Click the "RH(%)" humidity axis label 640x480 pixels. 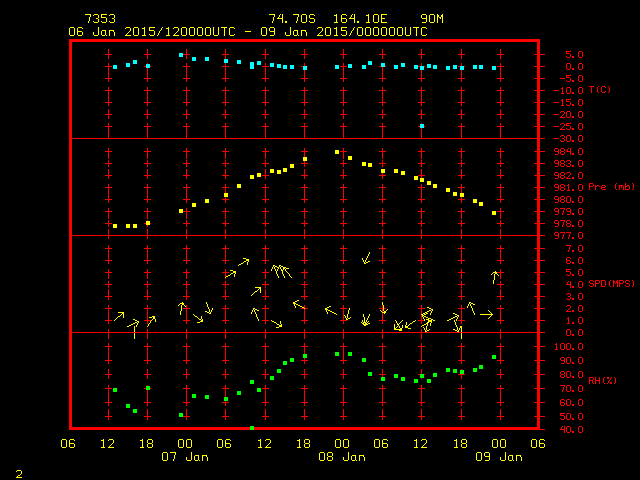tap(602, 380)
